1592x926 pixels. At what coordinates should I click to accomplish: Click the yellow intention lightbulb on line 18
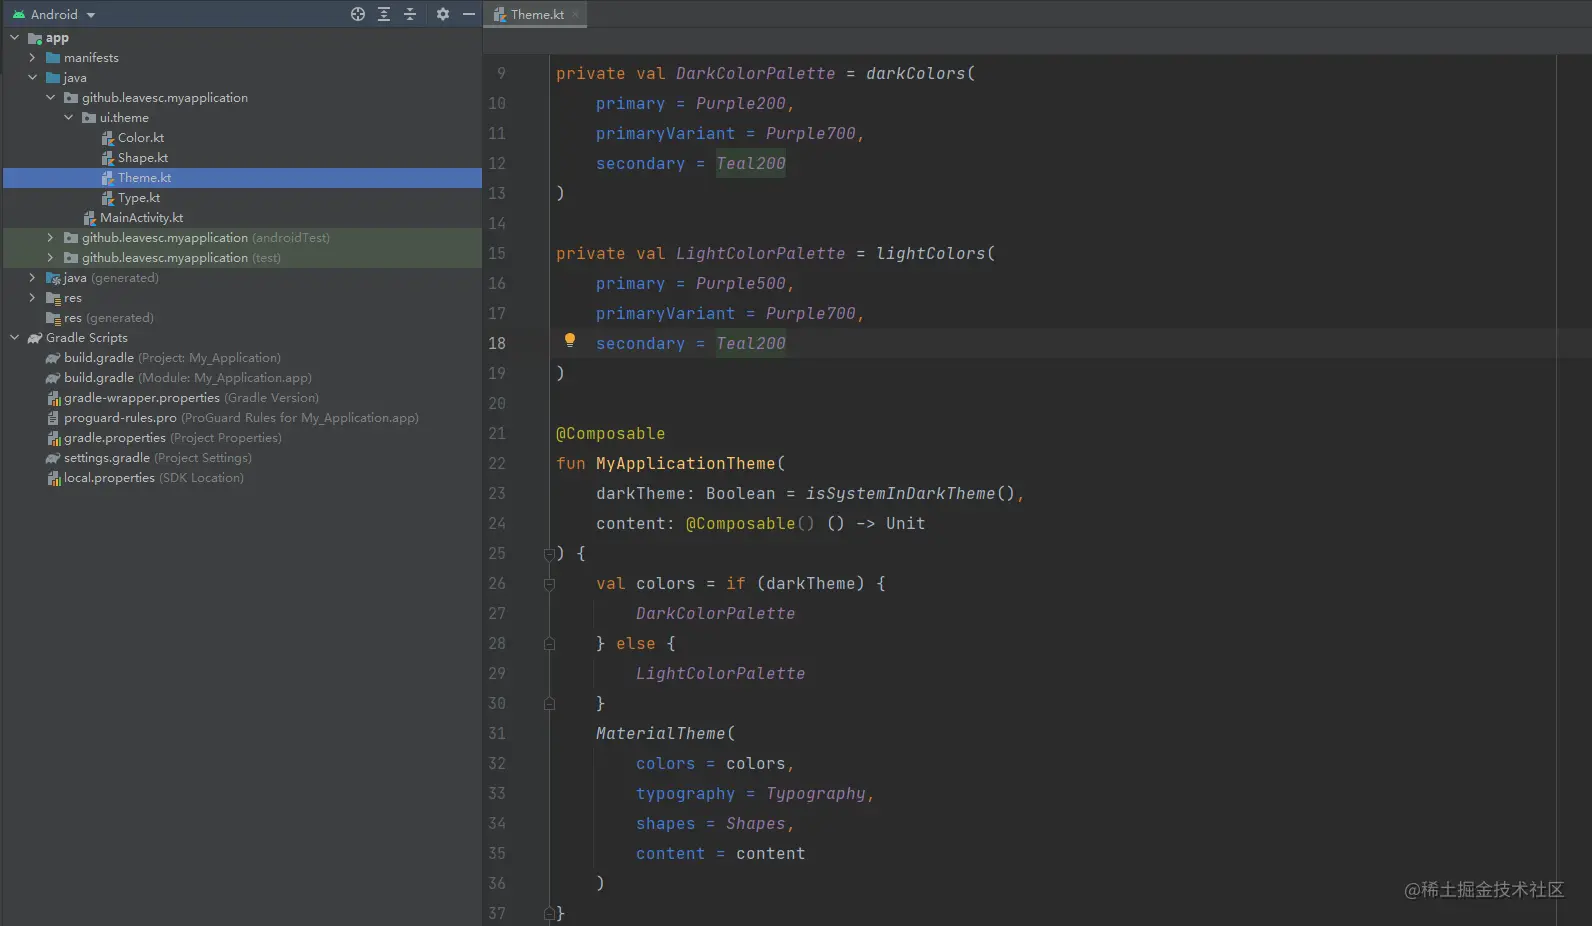tap(570, 340)
